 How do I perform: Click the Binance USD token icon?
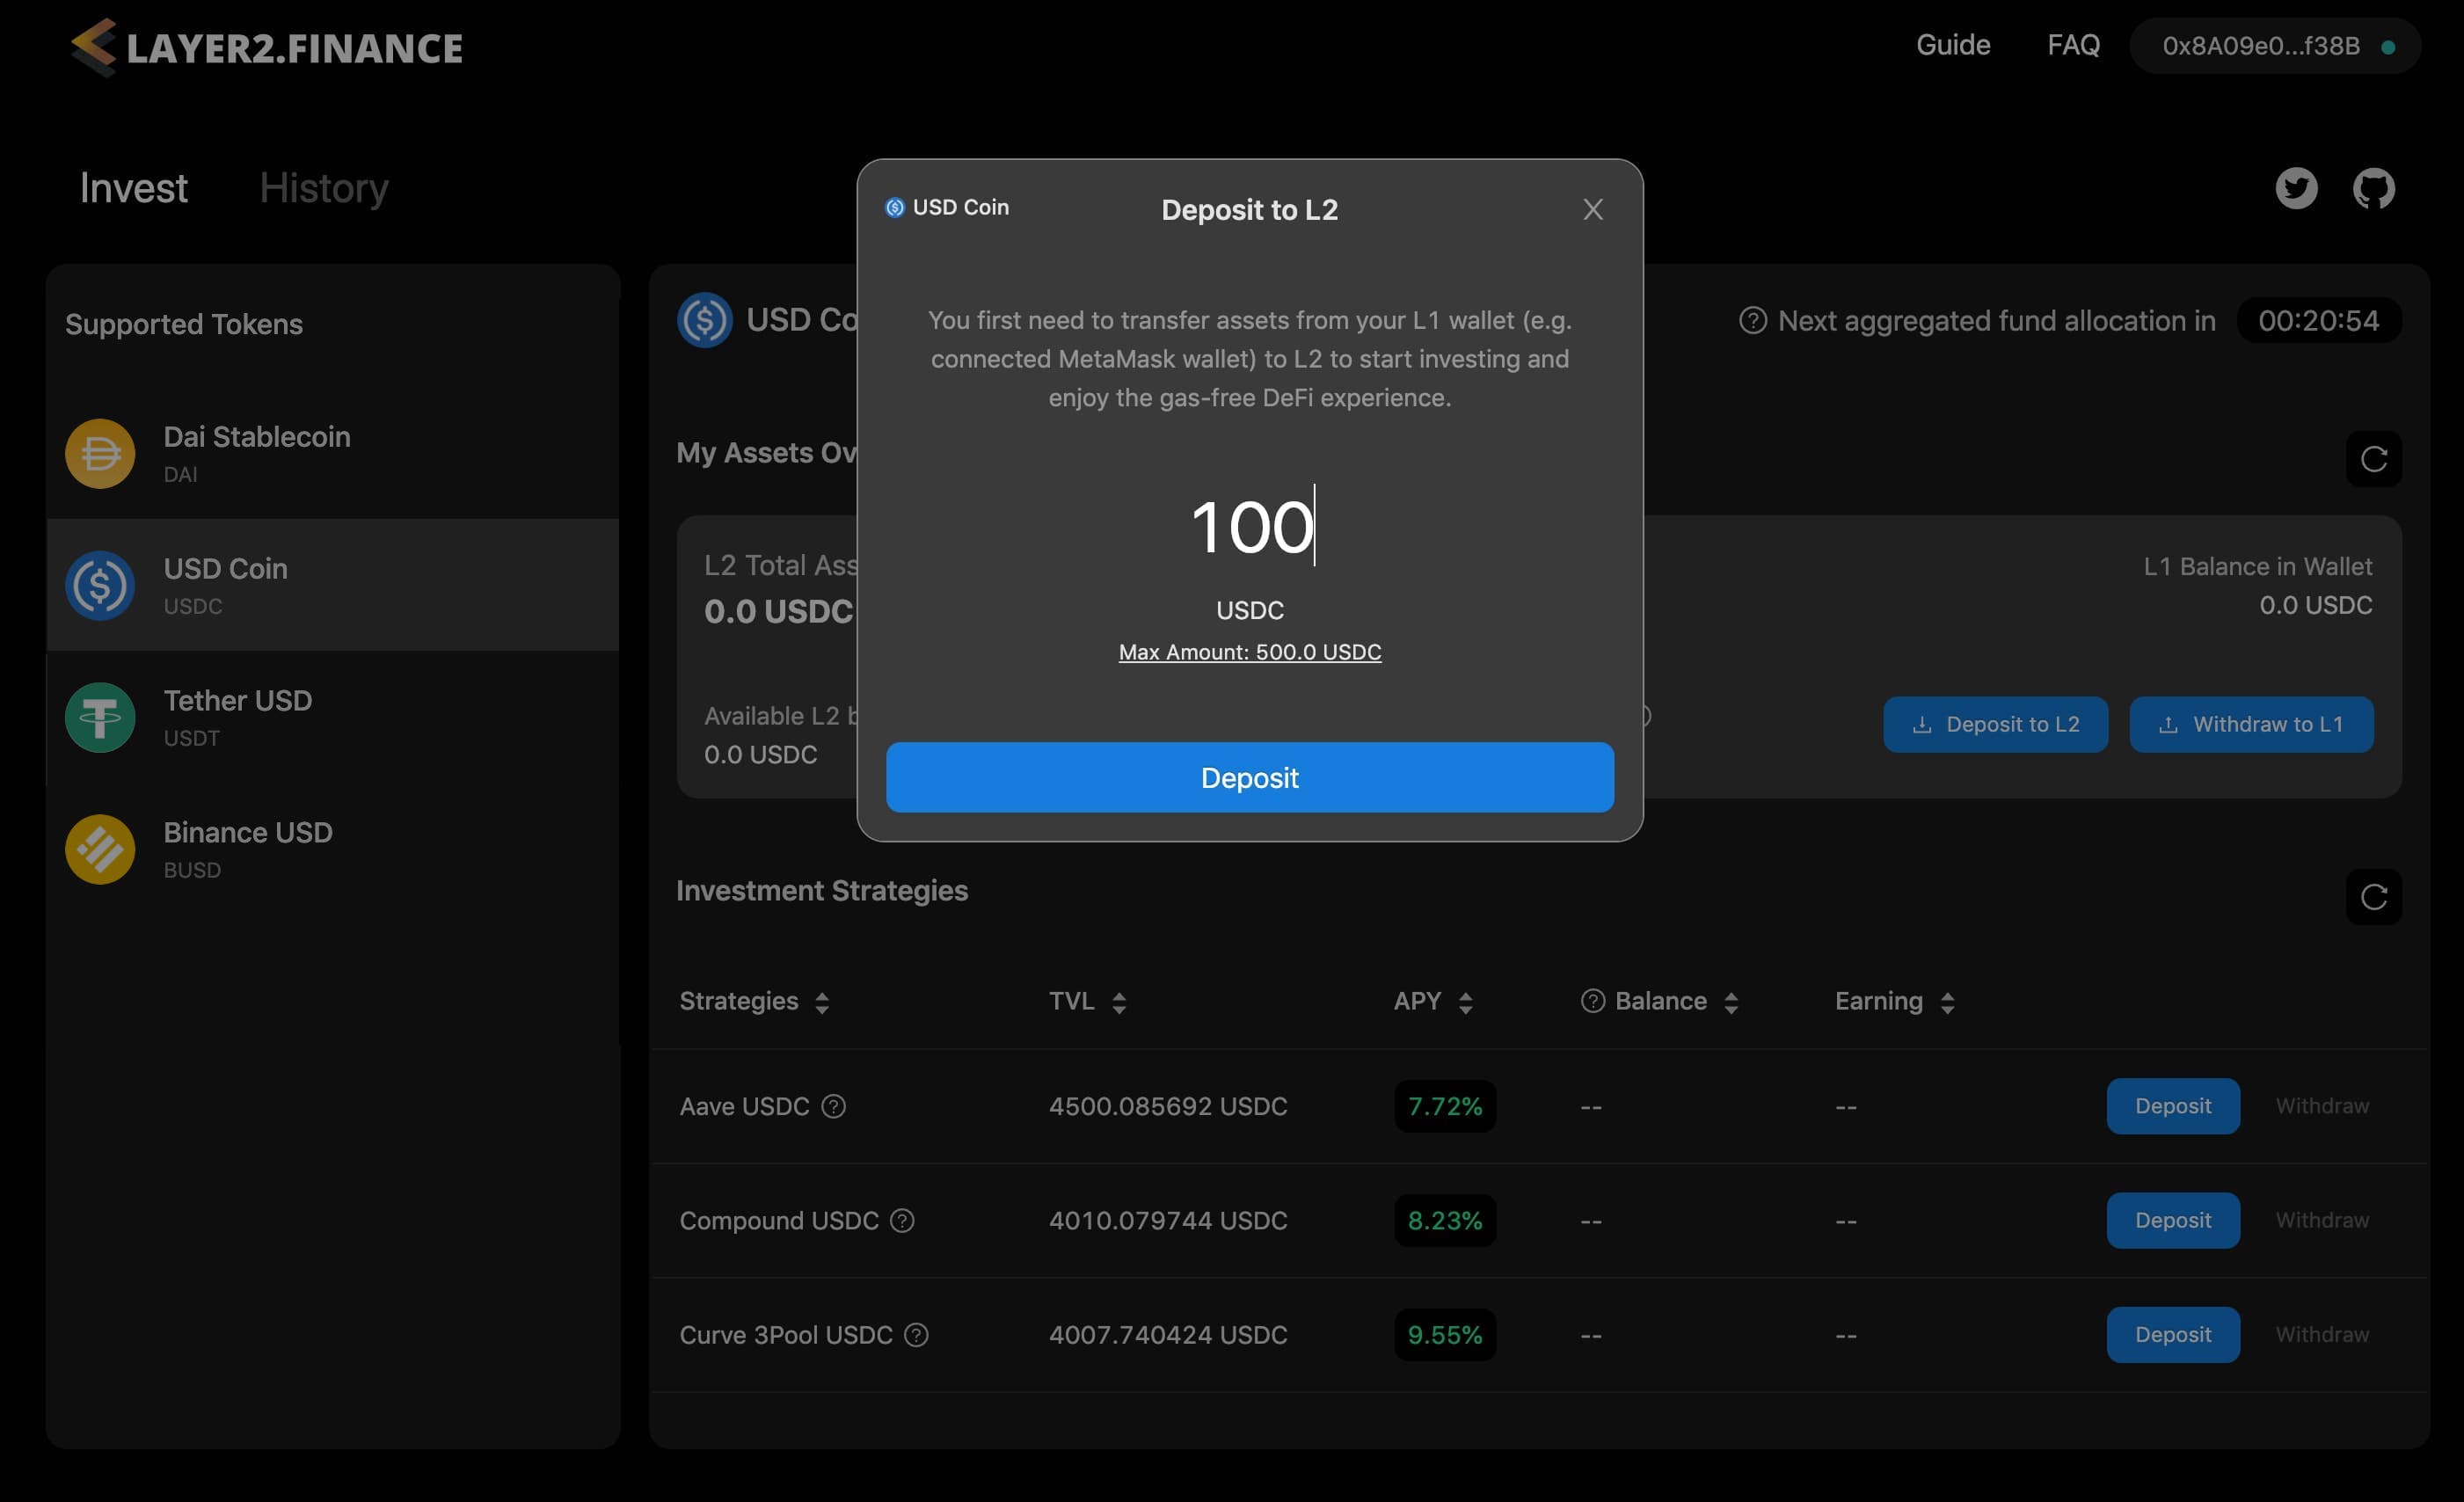click(100, 849)
